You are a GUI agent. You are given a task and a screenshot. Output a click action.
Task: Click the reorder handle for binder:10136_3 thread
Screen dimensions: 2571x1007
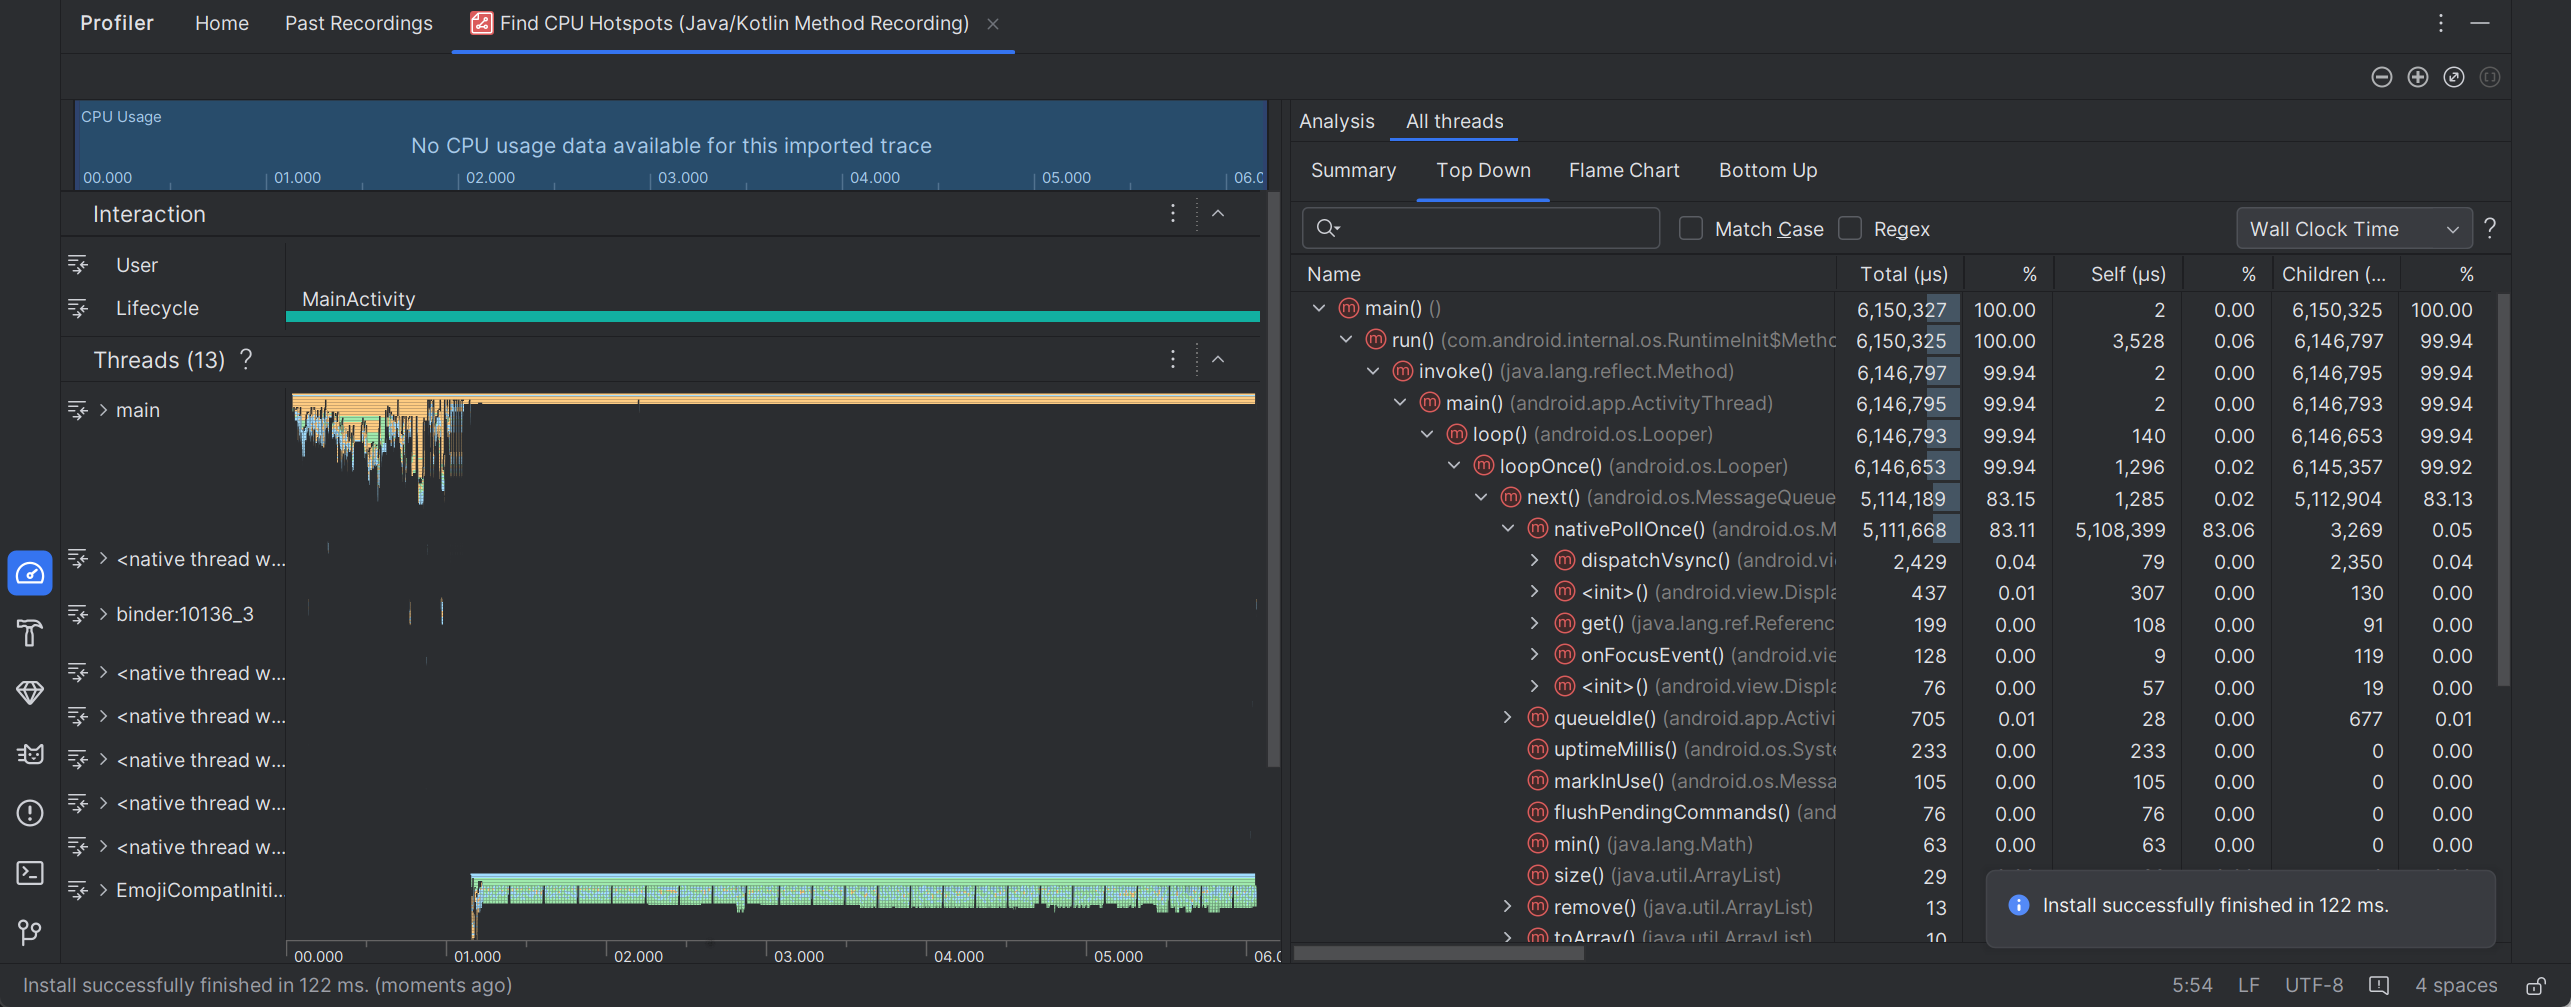[x=78, y=614]
